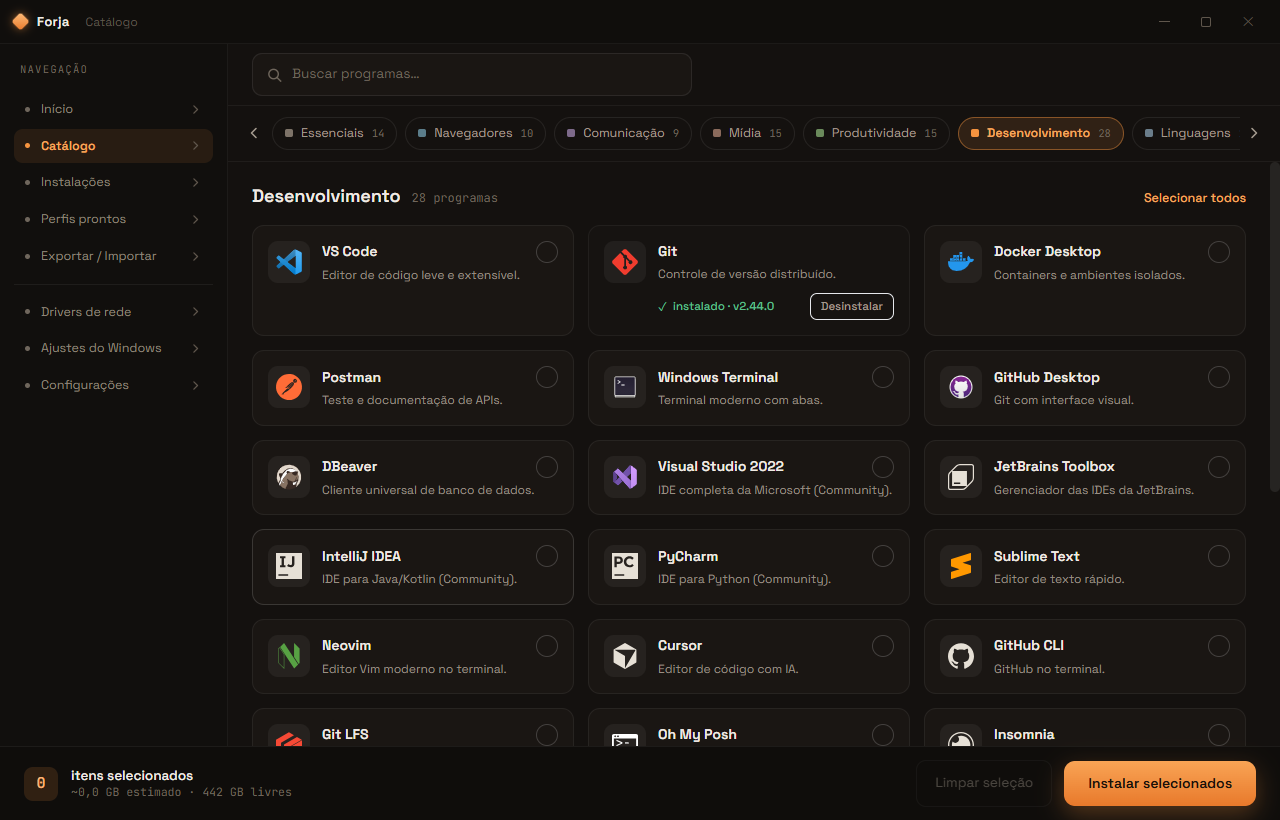Screen dimensions: 1280x820
Task: Select the Neovim checkbox
Action: [x=547, y=646]
